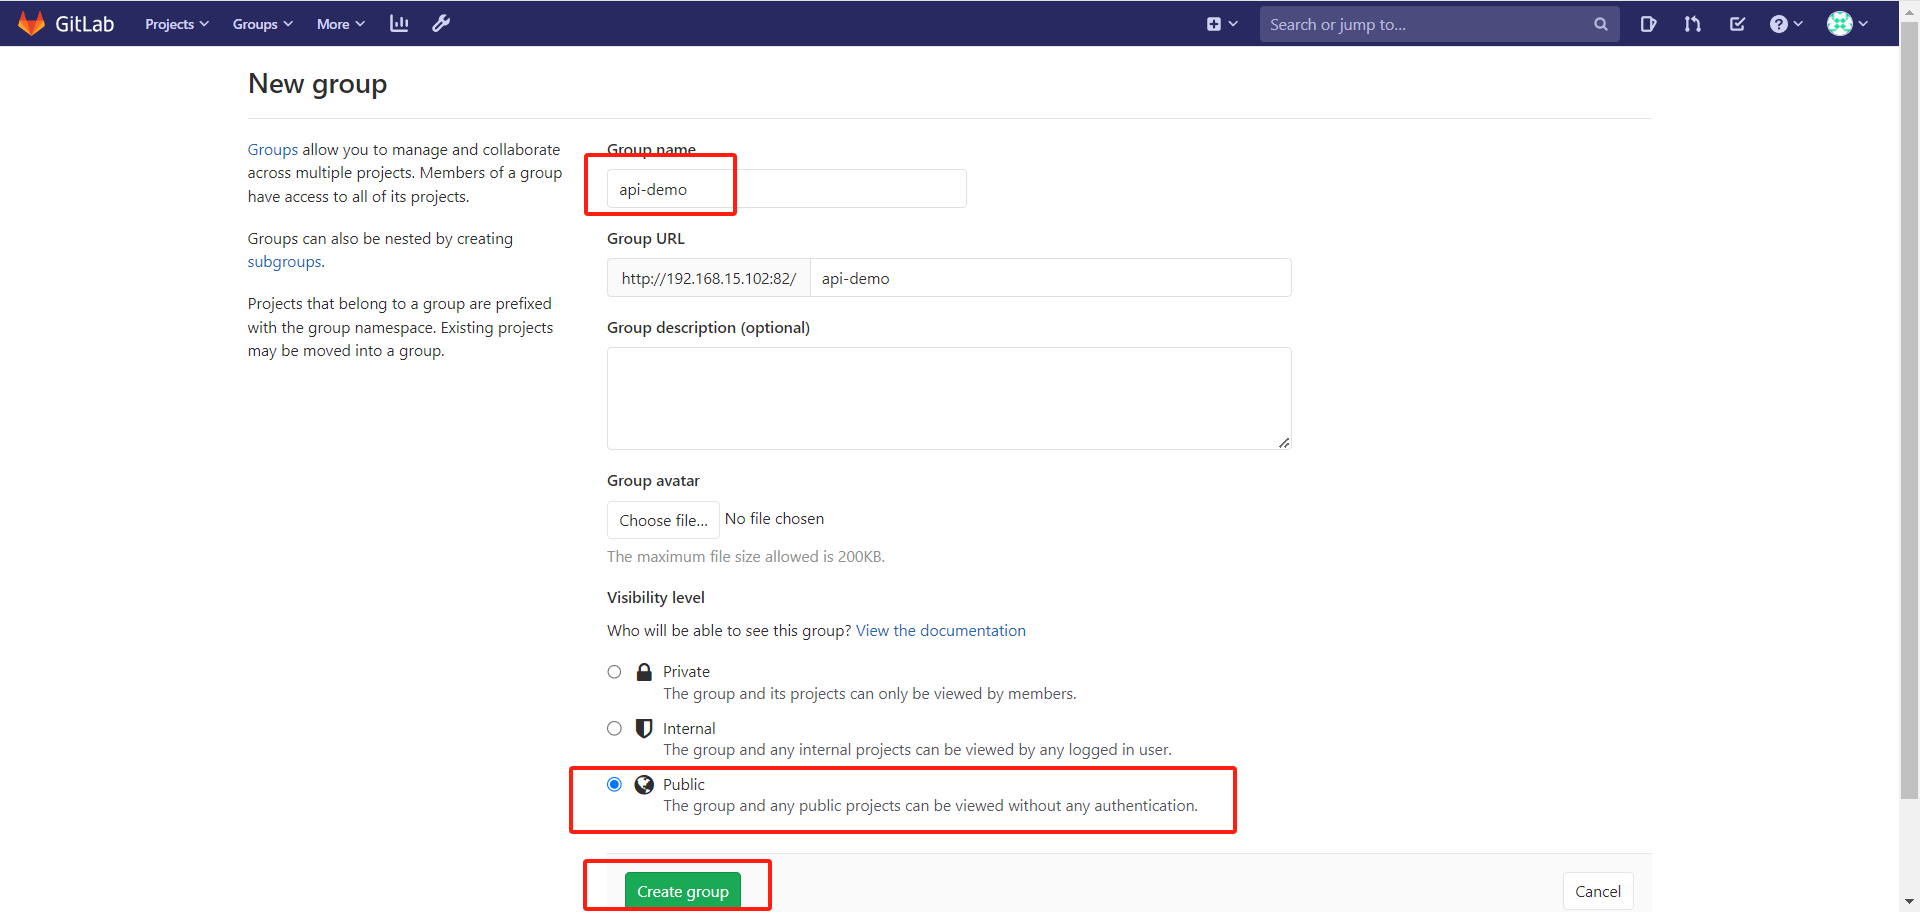Open the Help question mark menu
This screenshot has height=912, width=1920.
click(x=1786, y=23)
